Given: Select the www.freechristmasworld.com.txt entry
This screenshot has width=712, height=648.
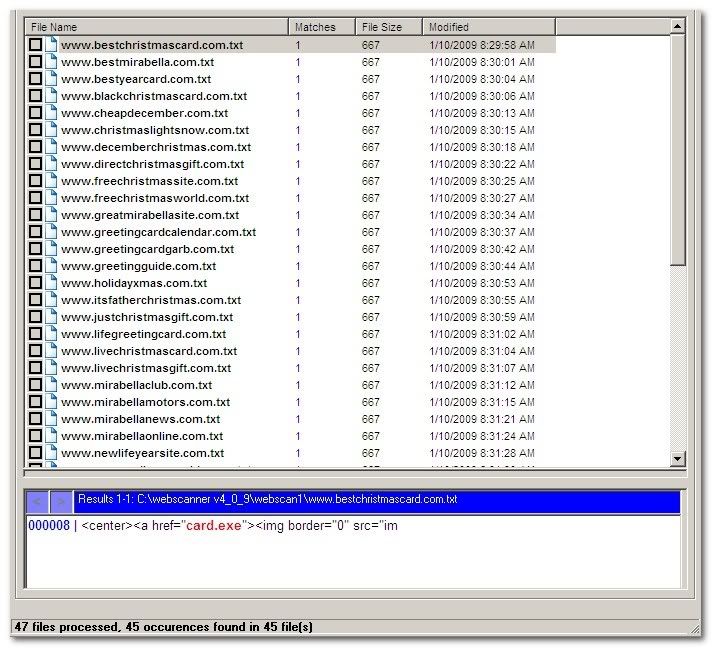Looking at the screenshot, I should coord(155,198).
